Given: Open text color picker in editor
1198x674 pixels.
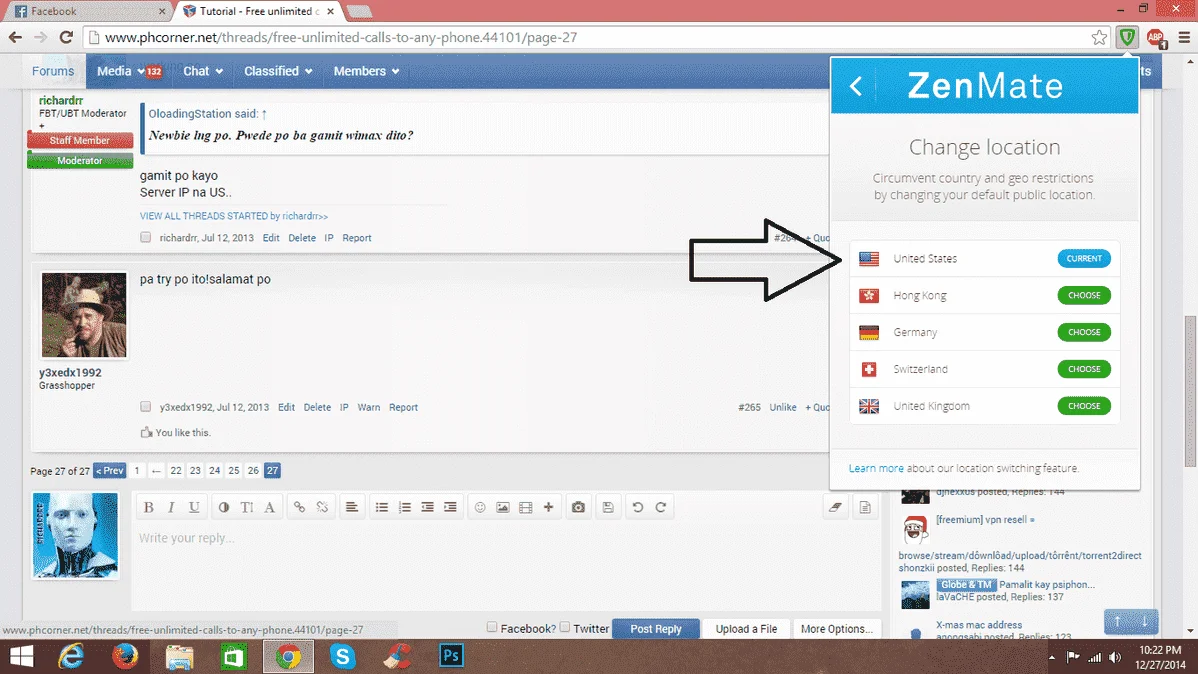Looking at the screenshot, I should 224,507.
